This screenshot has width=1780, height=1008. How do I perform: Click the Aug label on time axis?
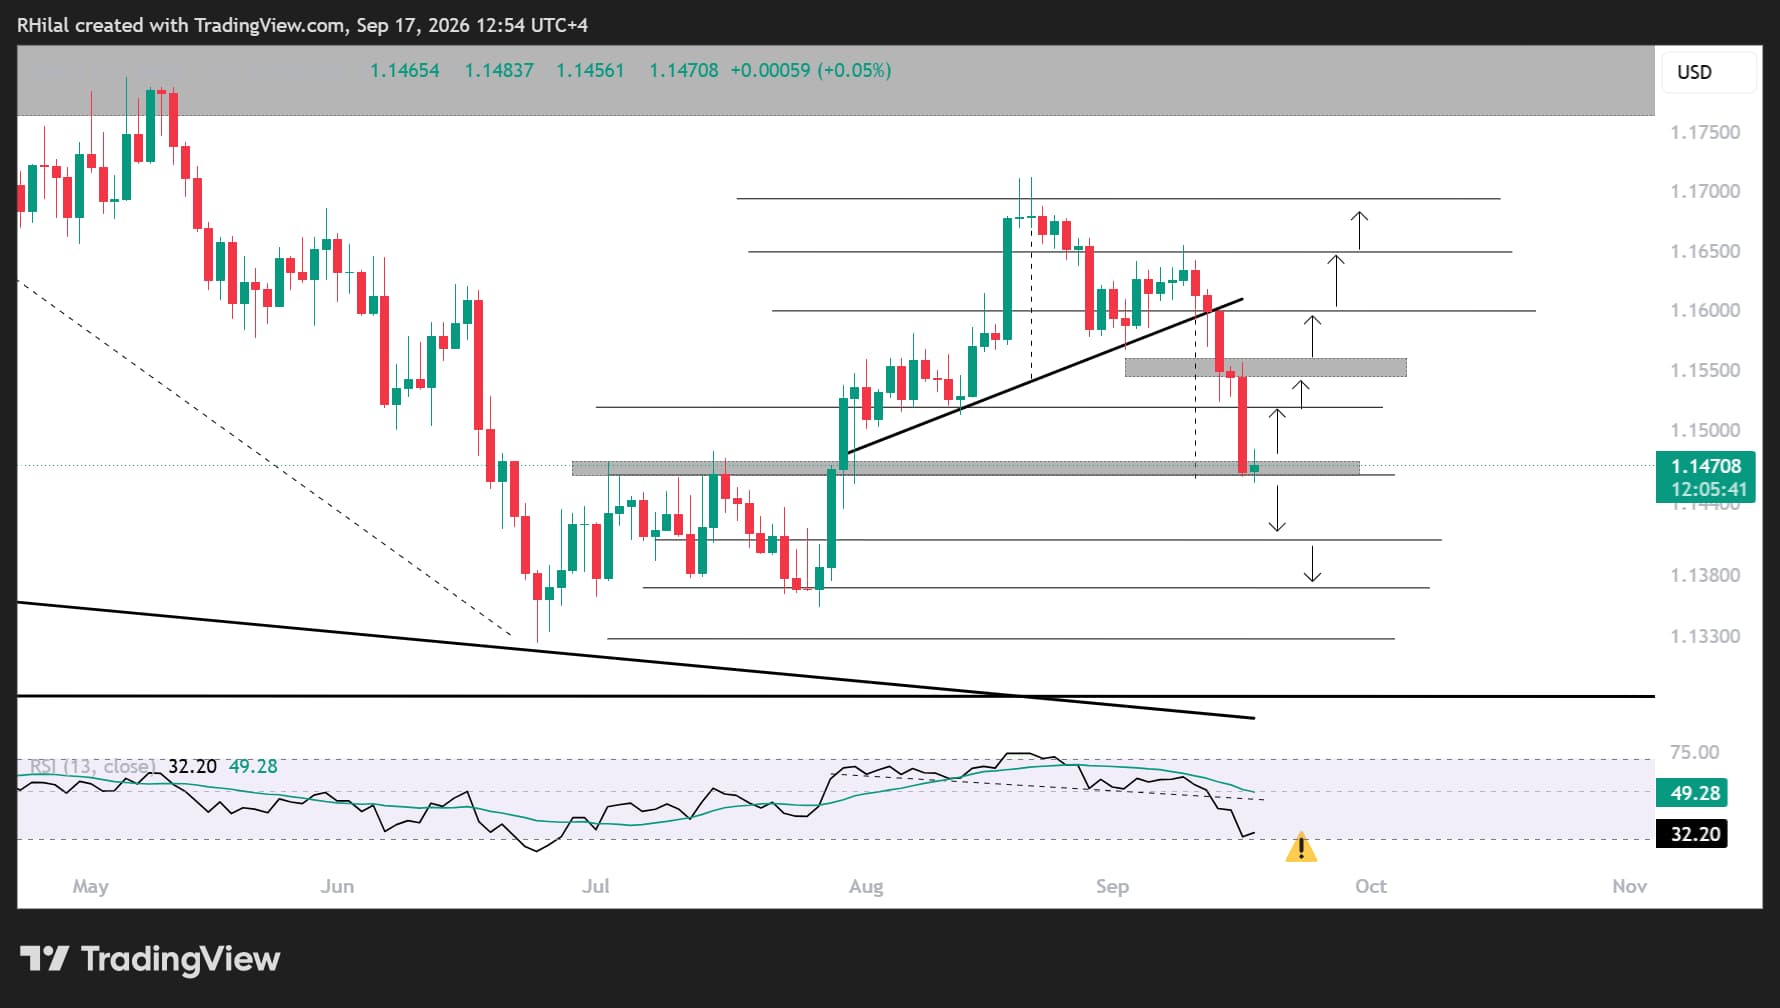pos(866,887)
